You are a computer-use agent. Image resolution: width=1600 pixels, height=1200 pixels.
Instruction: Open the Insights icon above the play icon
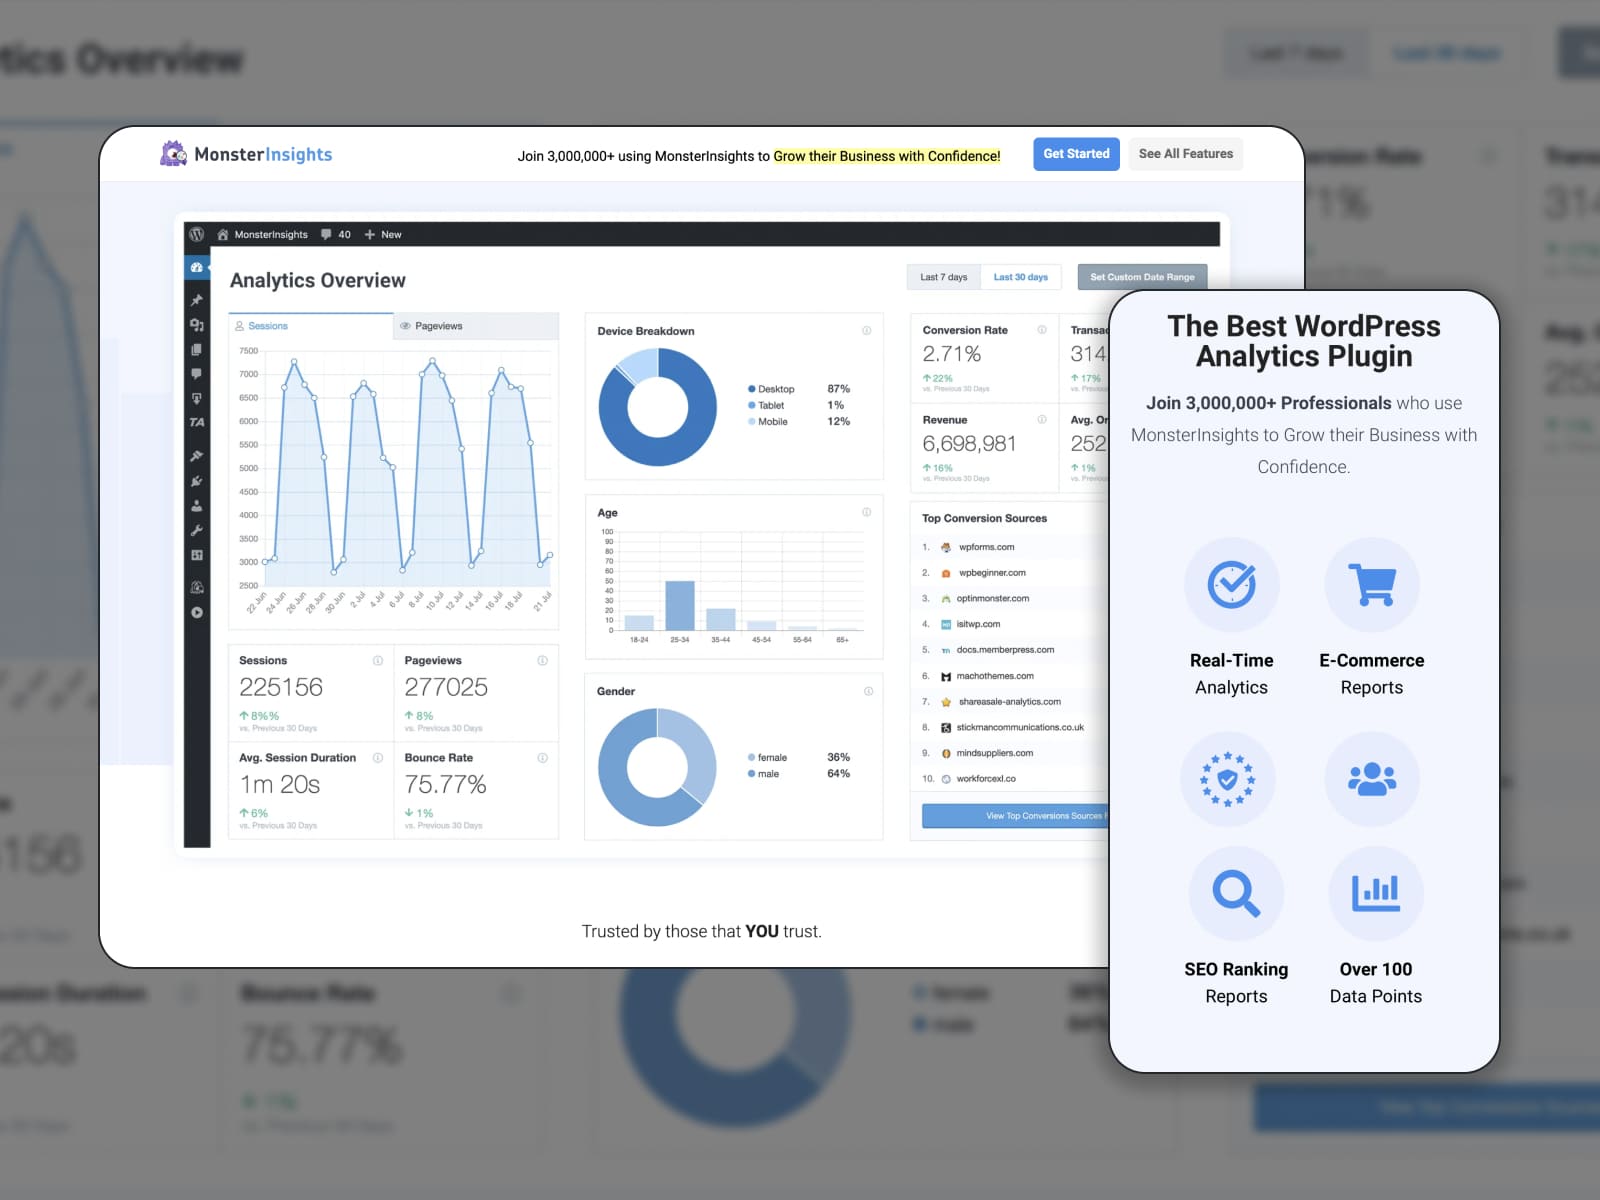point(197,587)
